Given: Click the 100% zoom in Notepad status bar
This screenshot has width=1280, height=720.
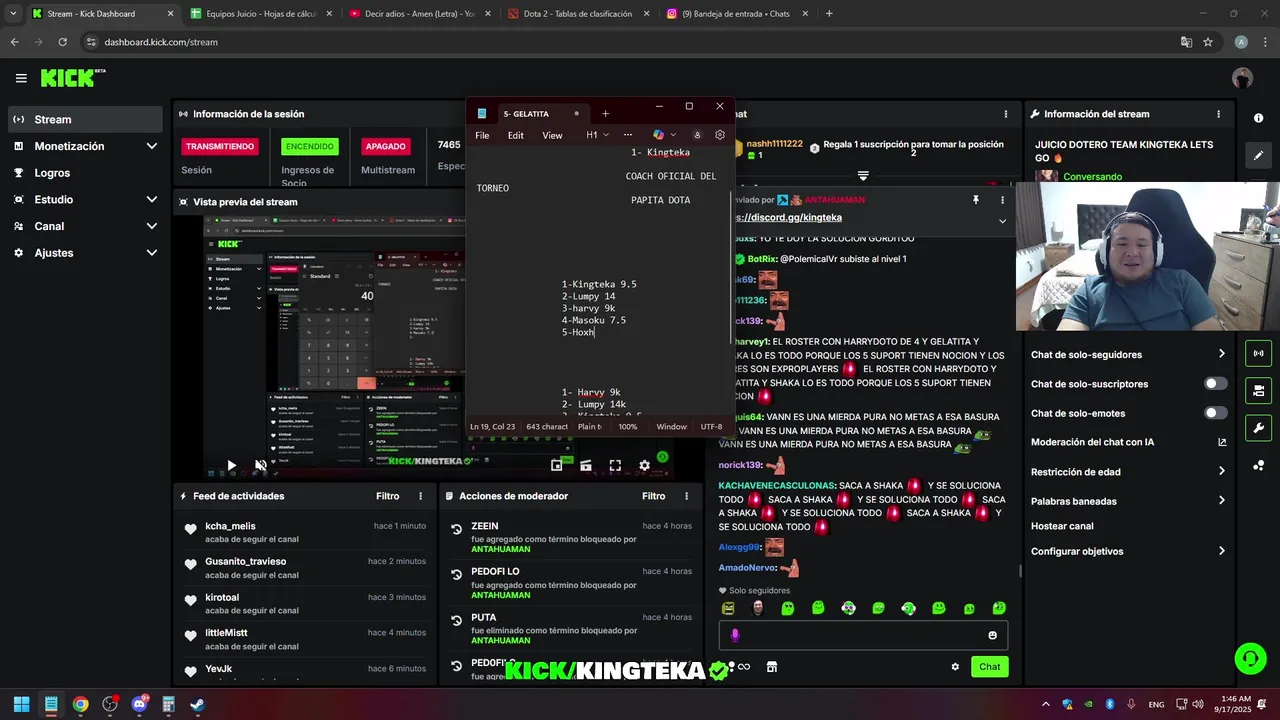Looking at the screenshot, I should click(627, 426).
